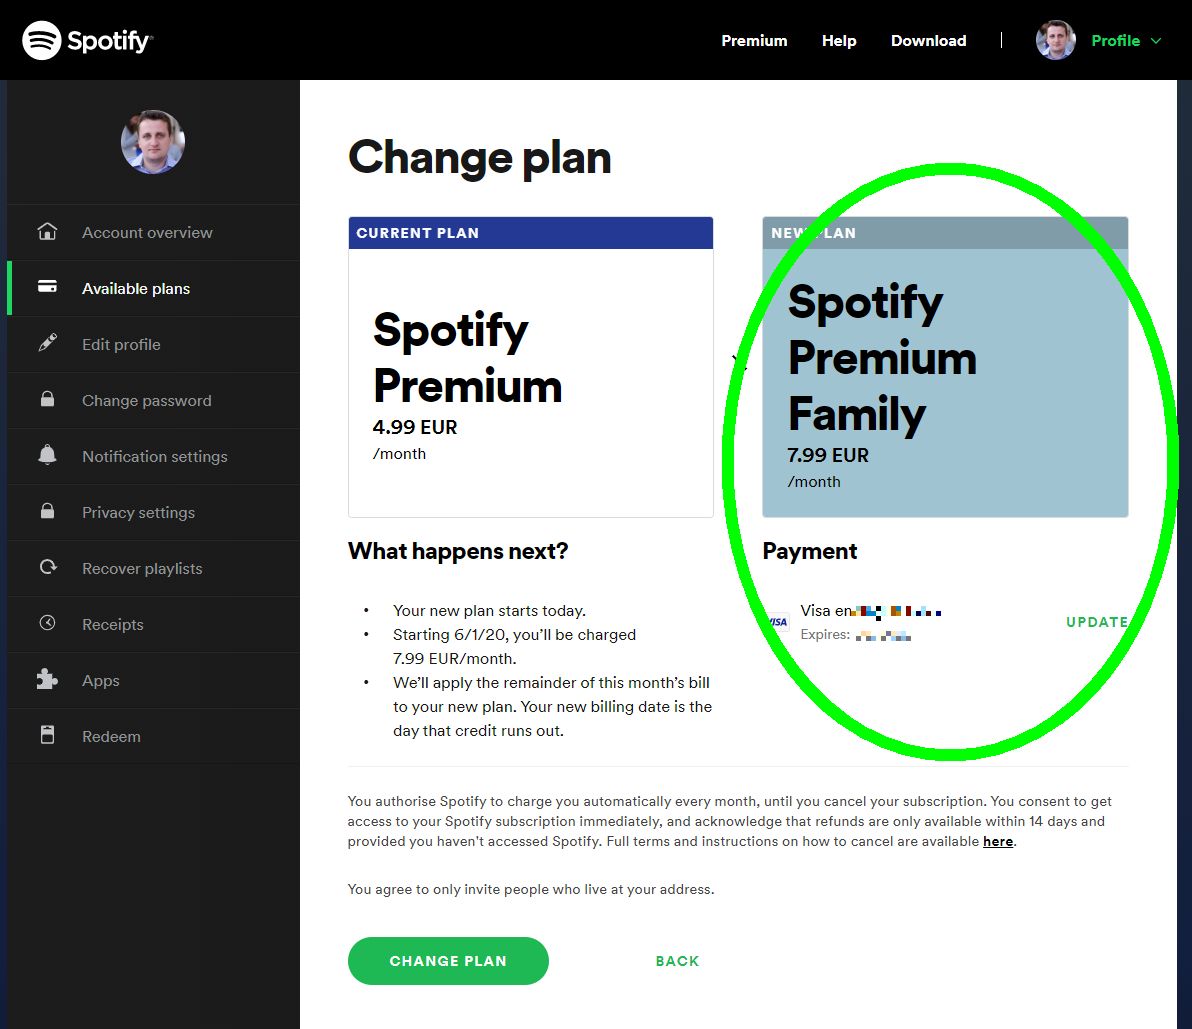The image size is (1192, 1029).
Task: Open Notification settings bell icon
Action: coord(47,454)
